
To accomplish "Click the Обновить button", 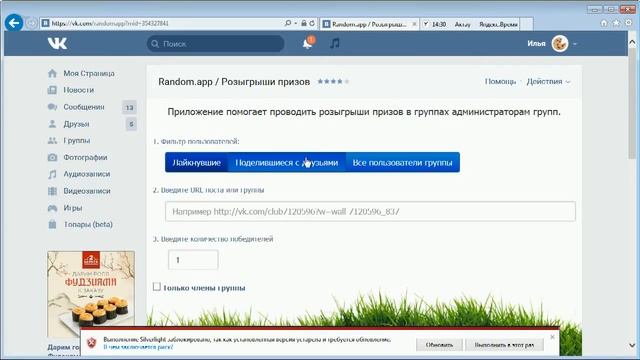I will click(439, 345).
